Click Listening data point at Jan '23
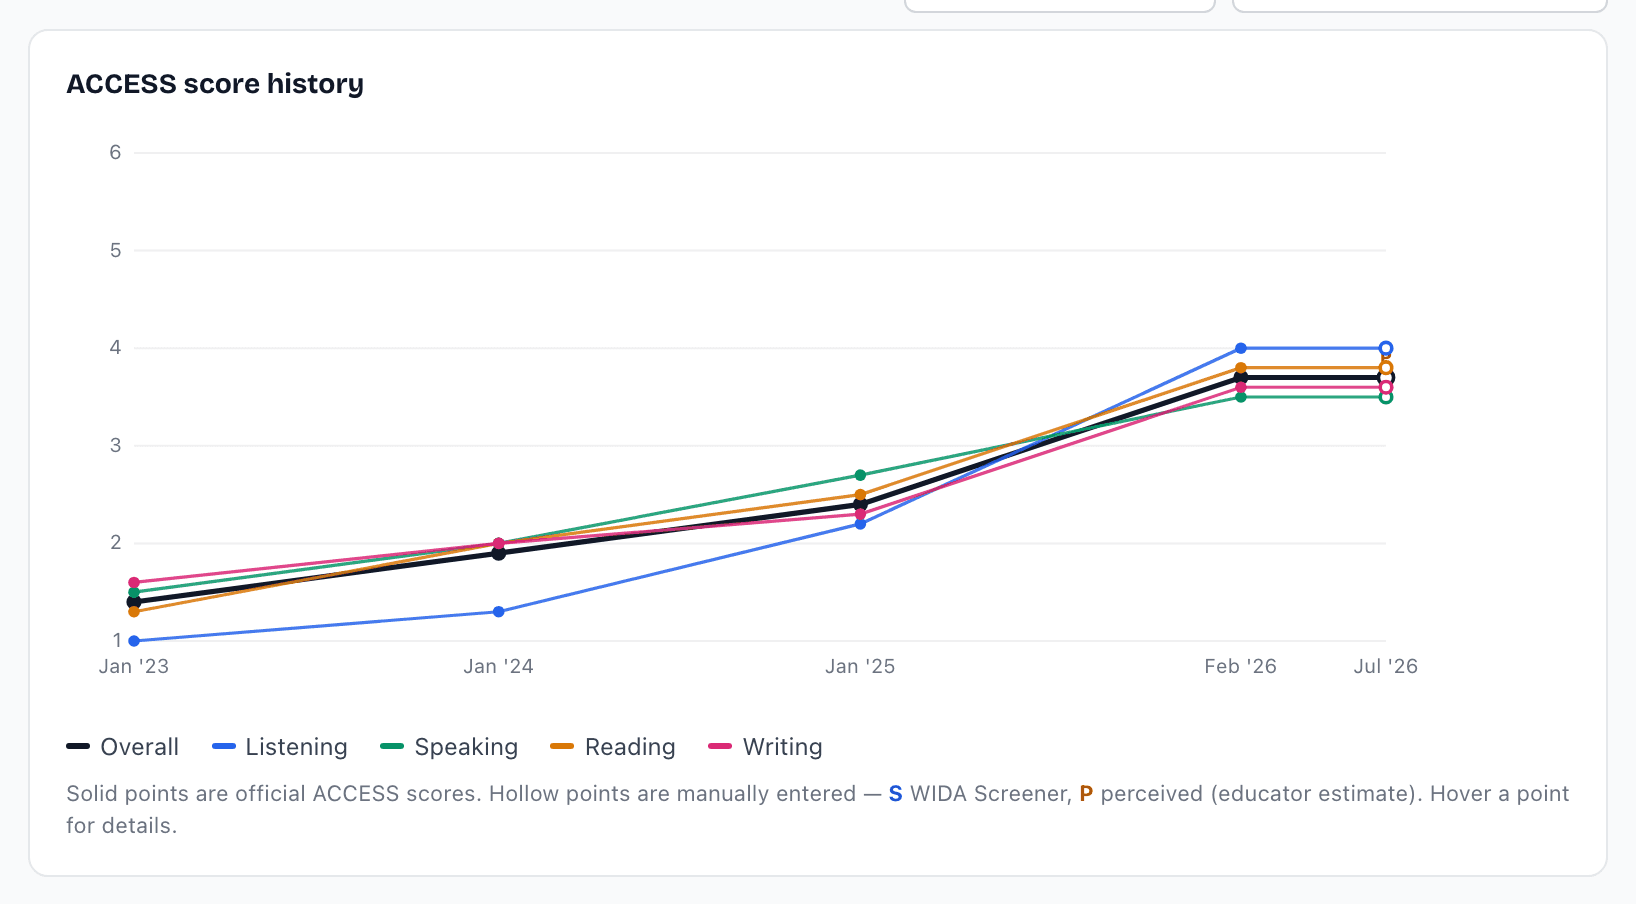Image resolution: width=1636 pixels, height=904 pixels. point(134,641)
